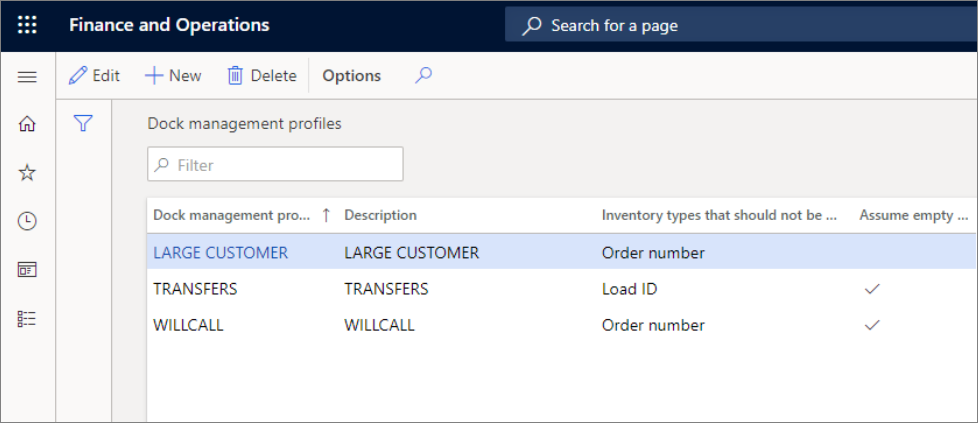The width and height of the screenshot is (978, 423).
Task: Click the WILLCALL description cell
Action: pyautogui.click(x=379, y=325)
